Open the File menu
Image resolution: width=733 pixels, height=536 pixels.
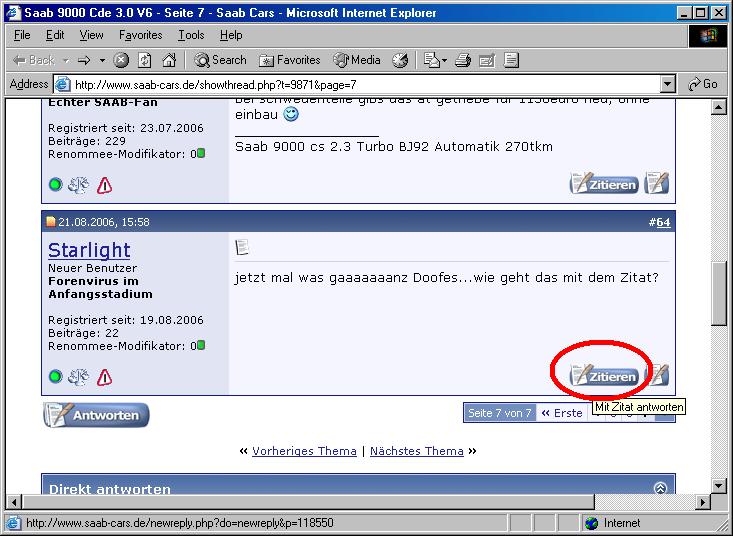pos(22,35)
